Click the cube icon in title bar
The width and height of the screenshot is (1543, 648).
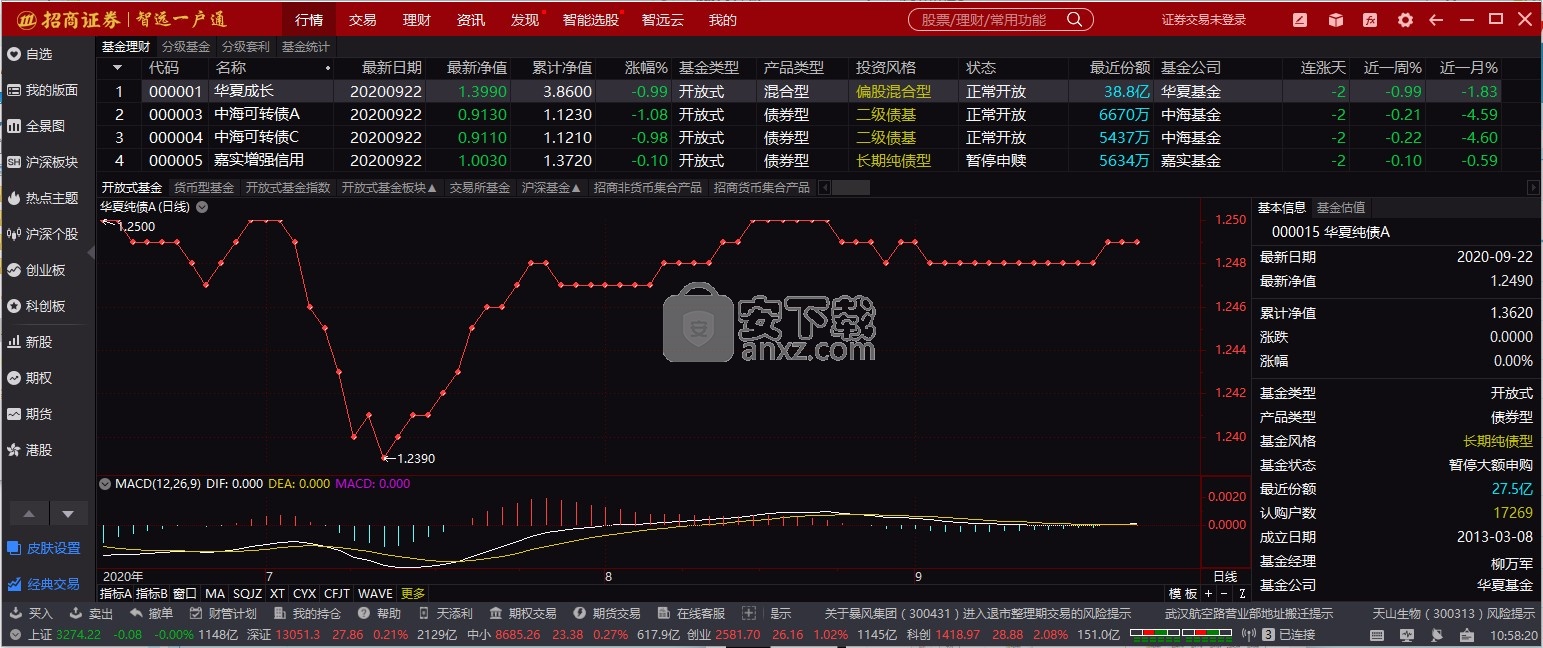1335,20
